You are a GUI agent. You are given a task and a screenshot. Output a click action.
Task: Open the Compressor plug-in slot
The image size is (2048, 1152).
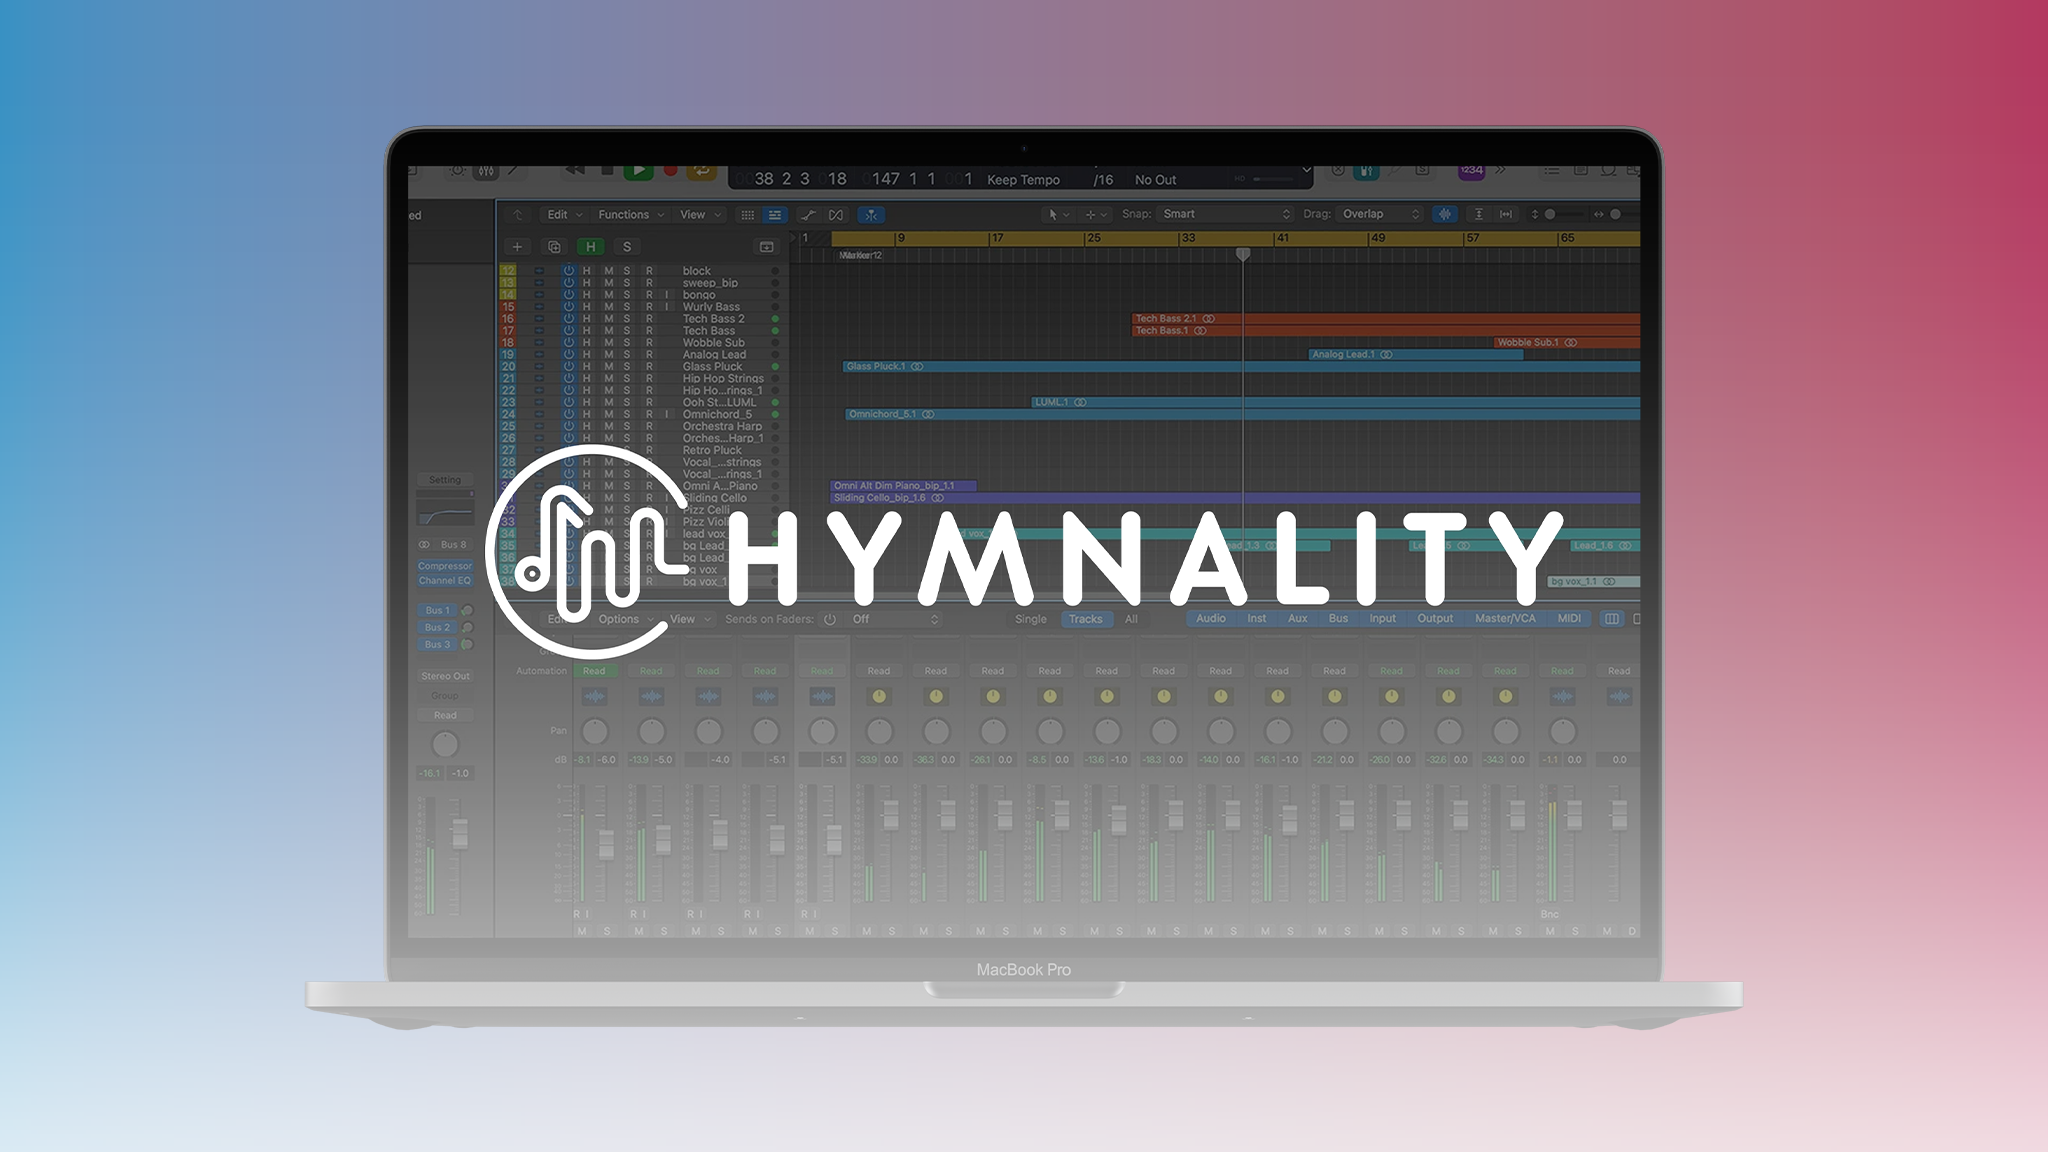coord(445,566)
